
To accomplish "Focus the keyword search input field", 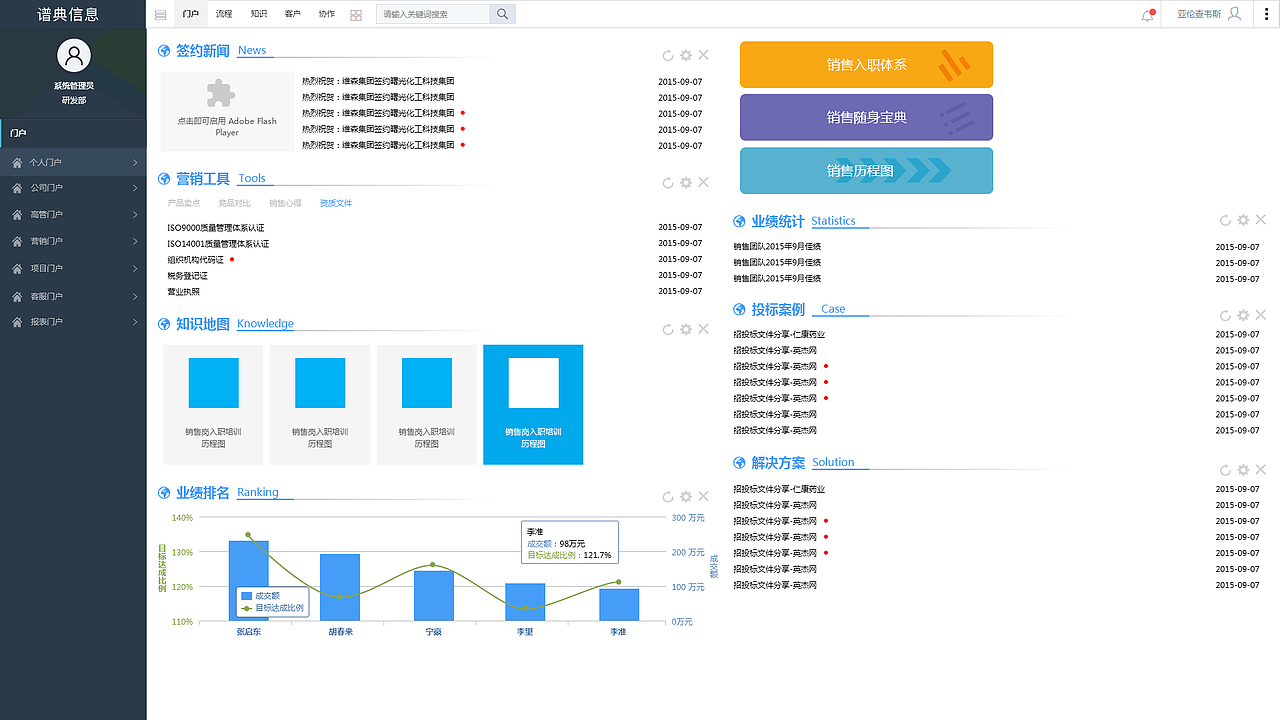I will click(433, 14).
